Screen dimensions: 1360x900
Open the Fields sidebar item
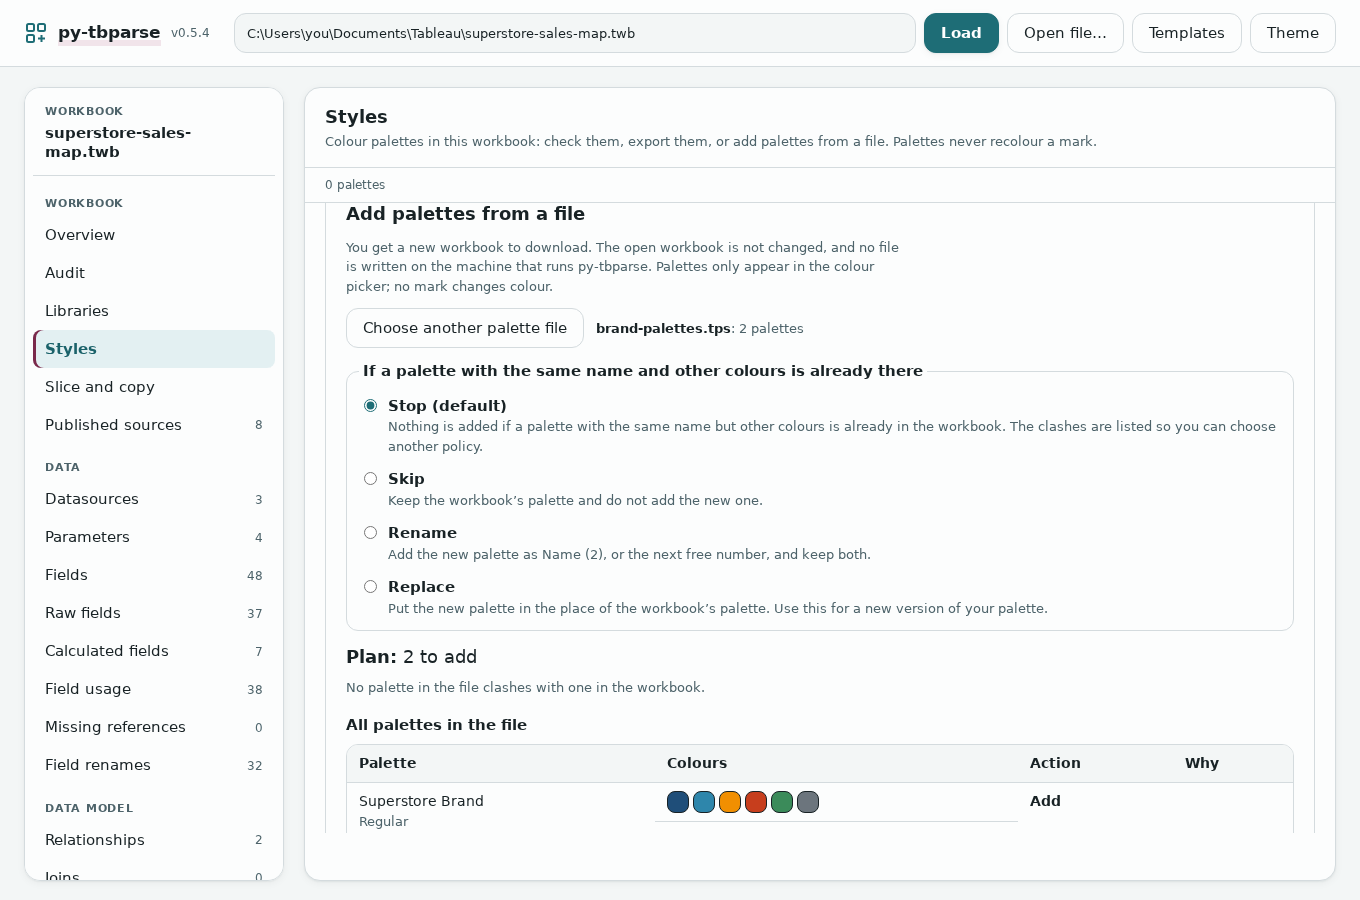coord(154,575)
